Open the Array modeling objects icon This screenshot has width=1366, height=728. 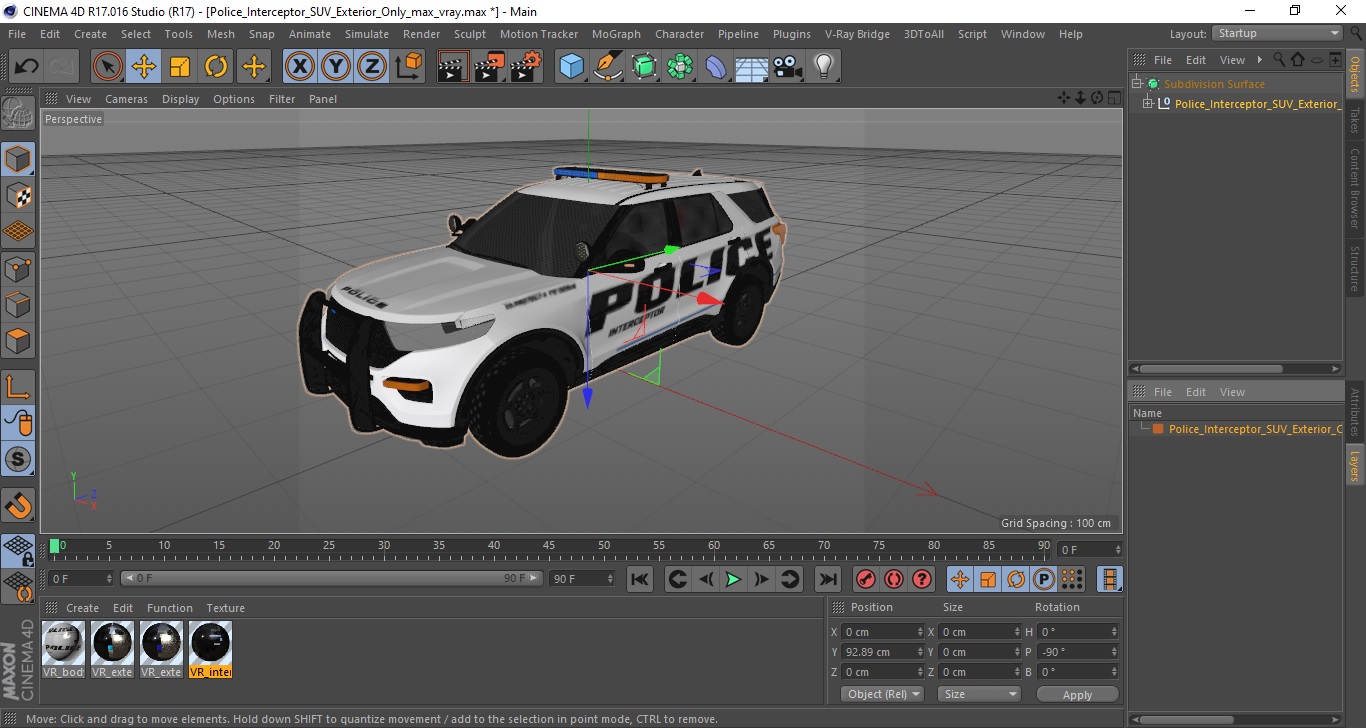[x=680, y=67]
